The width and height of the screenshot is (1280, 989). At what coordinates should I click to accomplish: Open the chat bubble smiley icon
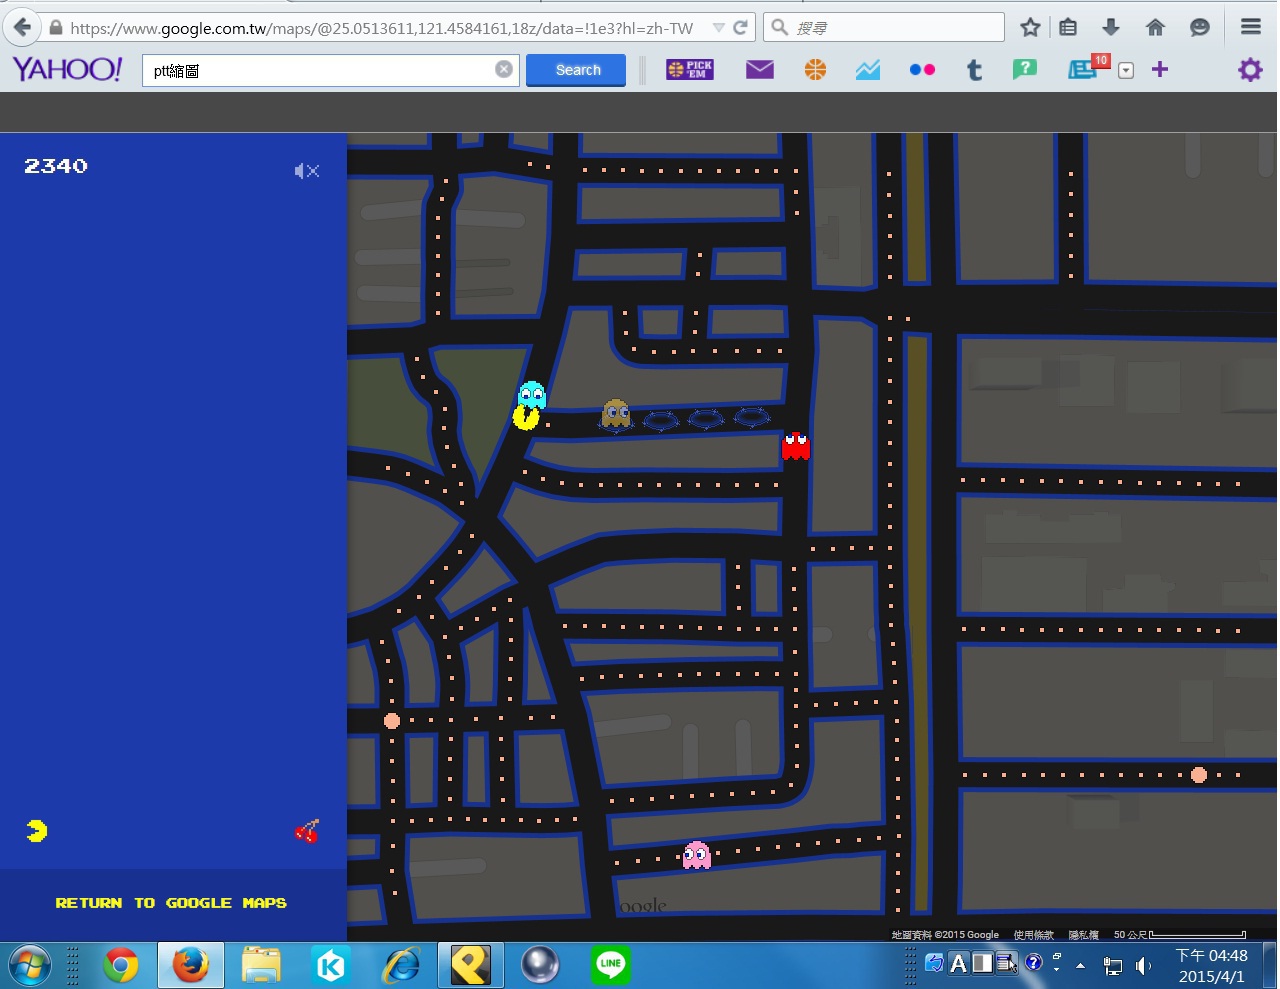click(x=1200, y=28)
